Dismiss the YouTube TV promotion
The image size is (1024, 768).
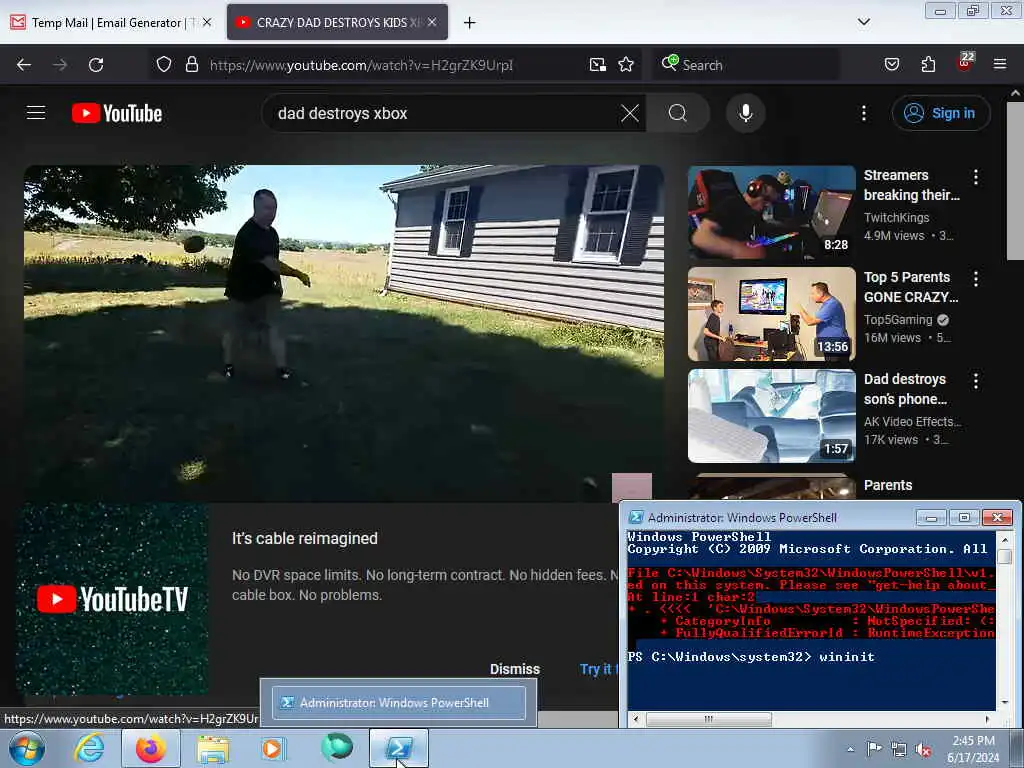pos(515,669)
